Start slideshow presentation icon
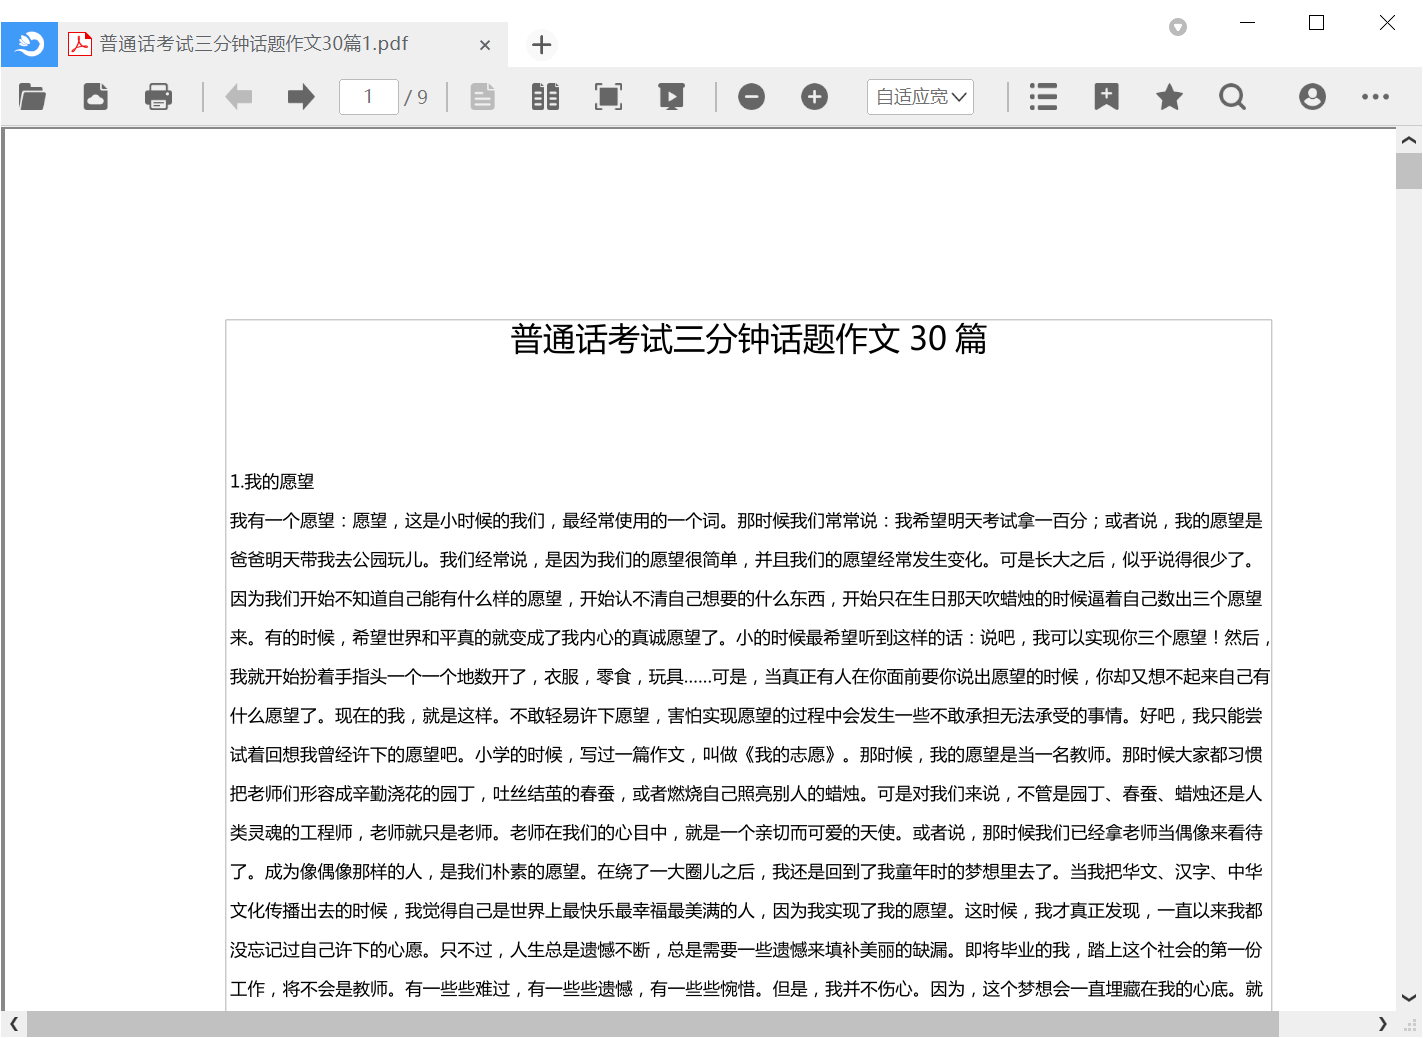Screen dimensions: 1423x1038 point(671,97)
